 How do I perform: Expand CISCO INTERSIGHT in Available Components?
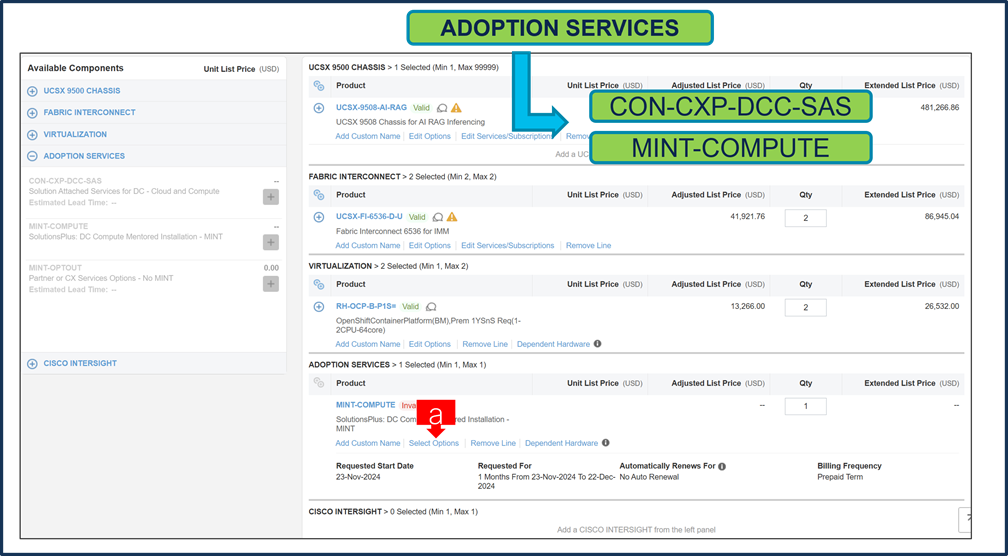pyautogui.click(x=32, y=364)
